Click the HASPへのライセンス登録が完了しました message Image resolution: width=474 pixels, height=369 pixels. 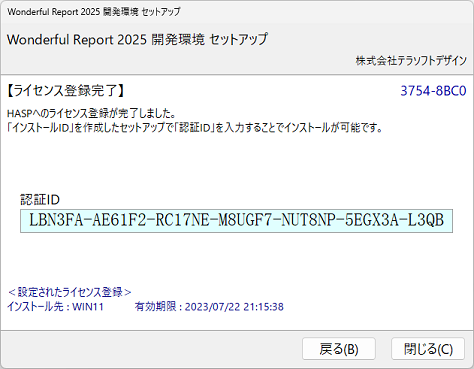(x=91, y=113)
